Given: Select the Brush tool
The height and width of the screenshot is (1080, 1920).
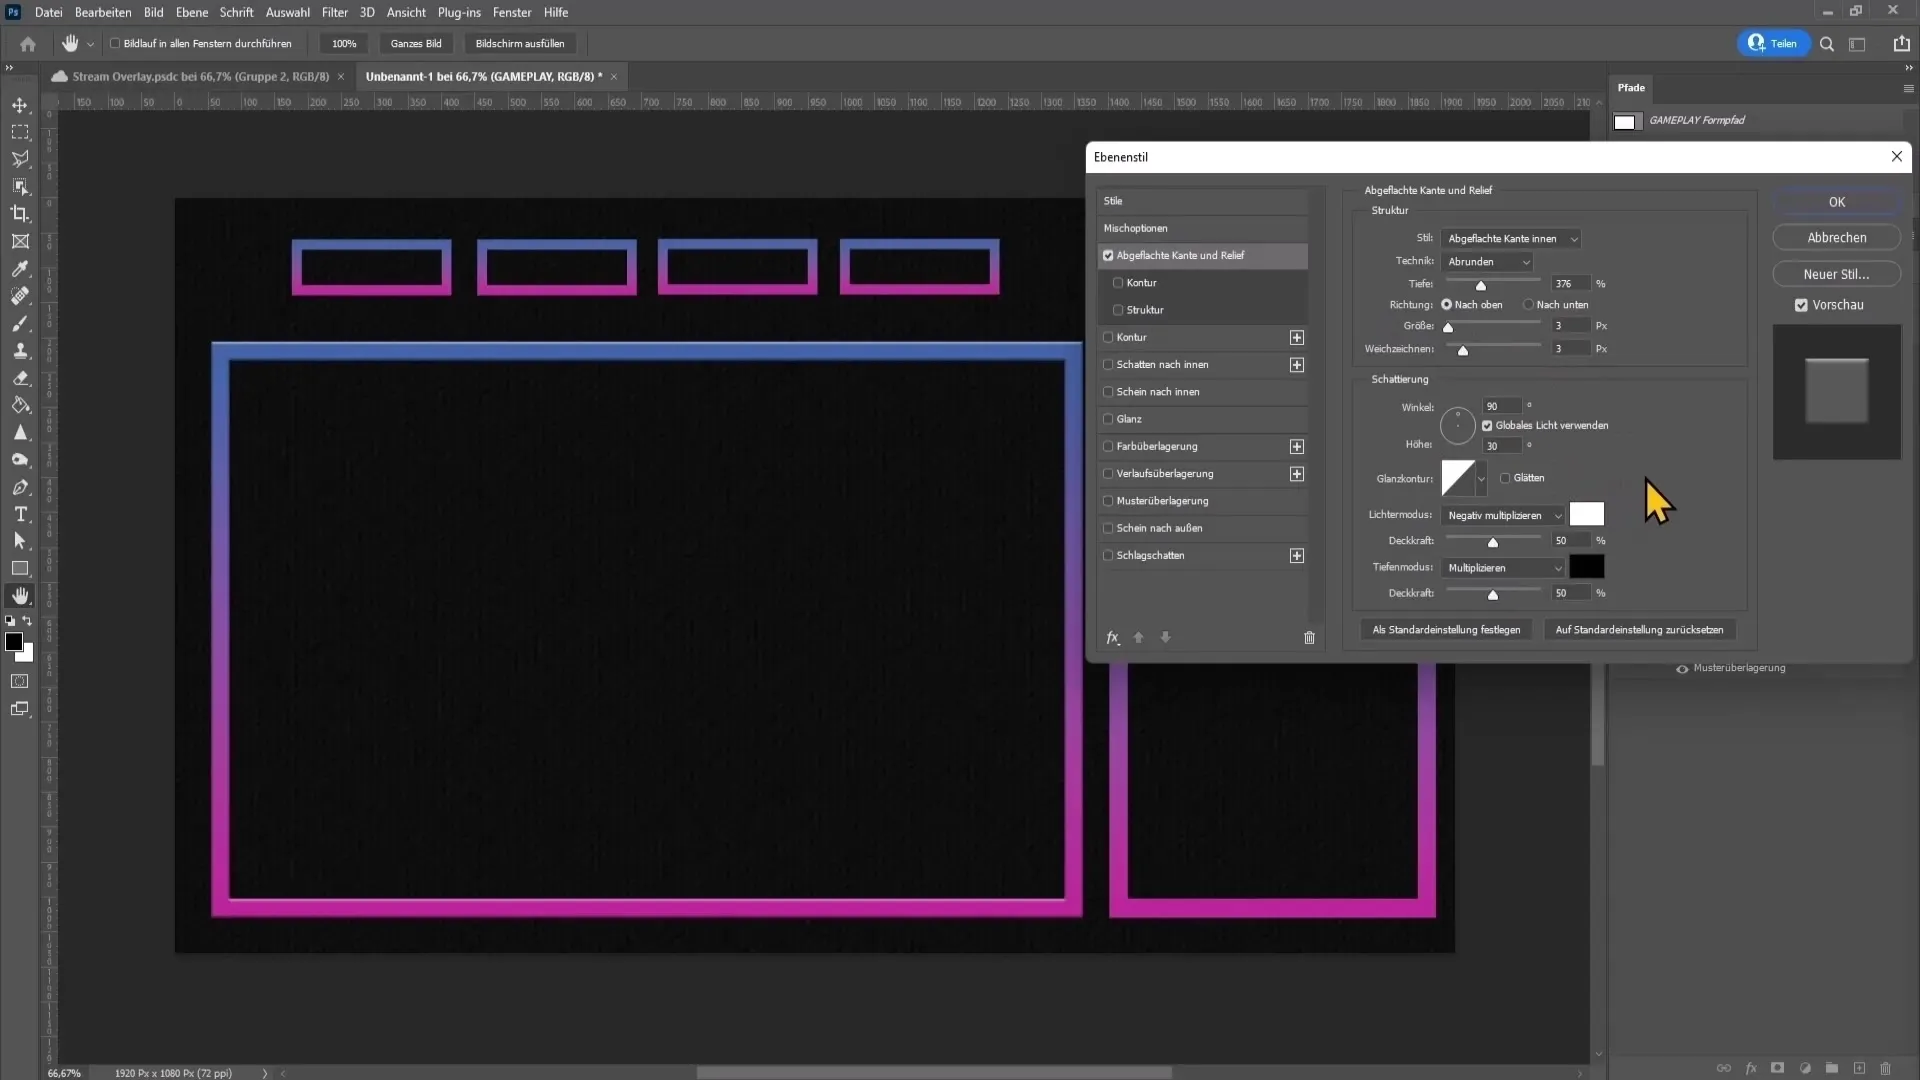Looking at the screenshot, I should (x=20, y=324).
